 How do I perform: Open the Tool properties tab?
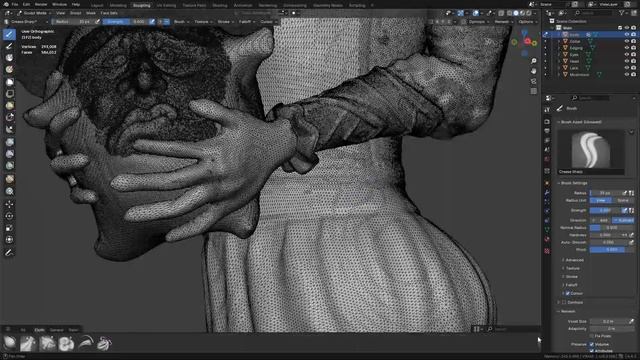tap(547, 110)
